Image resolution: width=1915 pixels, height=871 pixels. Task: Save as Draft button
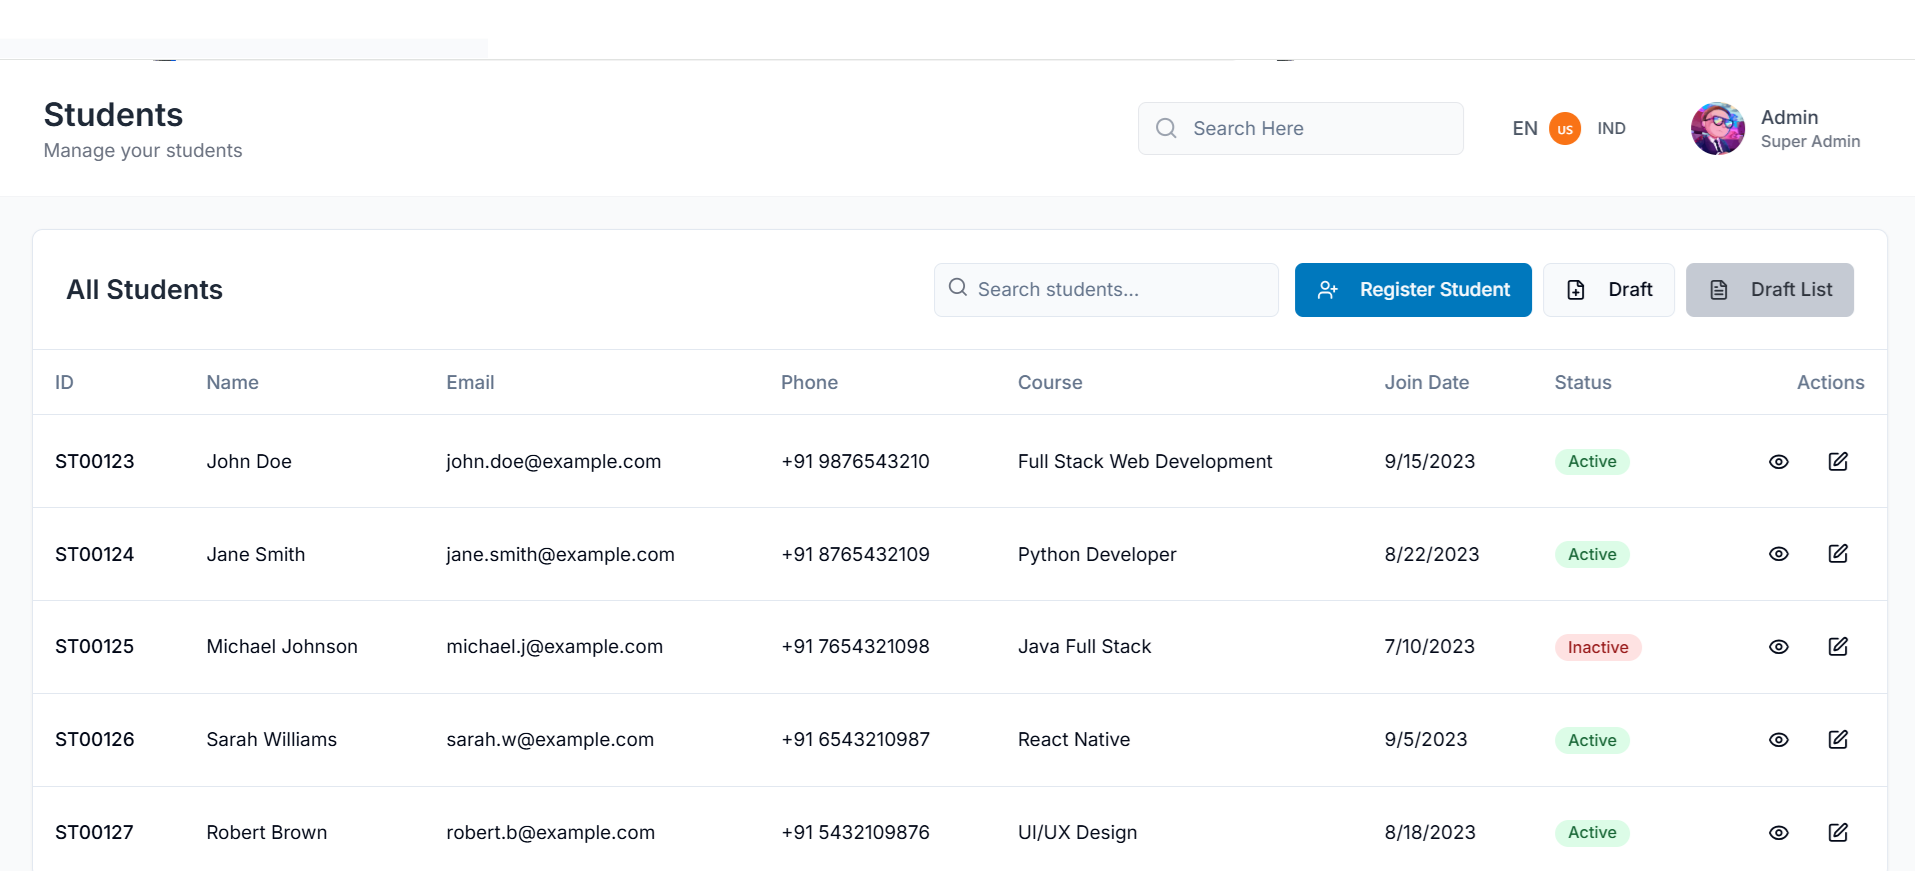[1608, 290]
